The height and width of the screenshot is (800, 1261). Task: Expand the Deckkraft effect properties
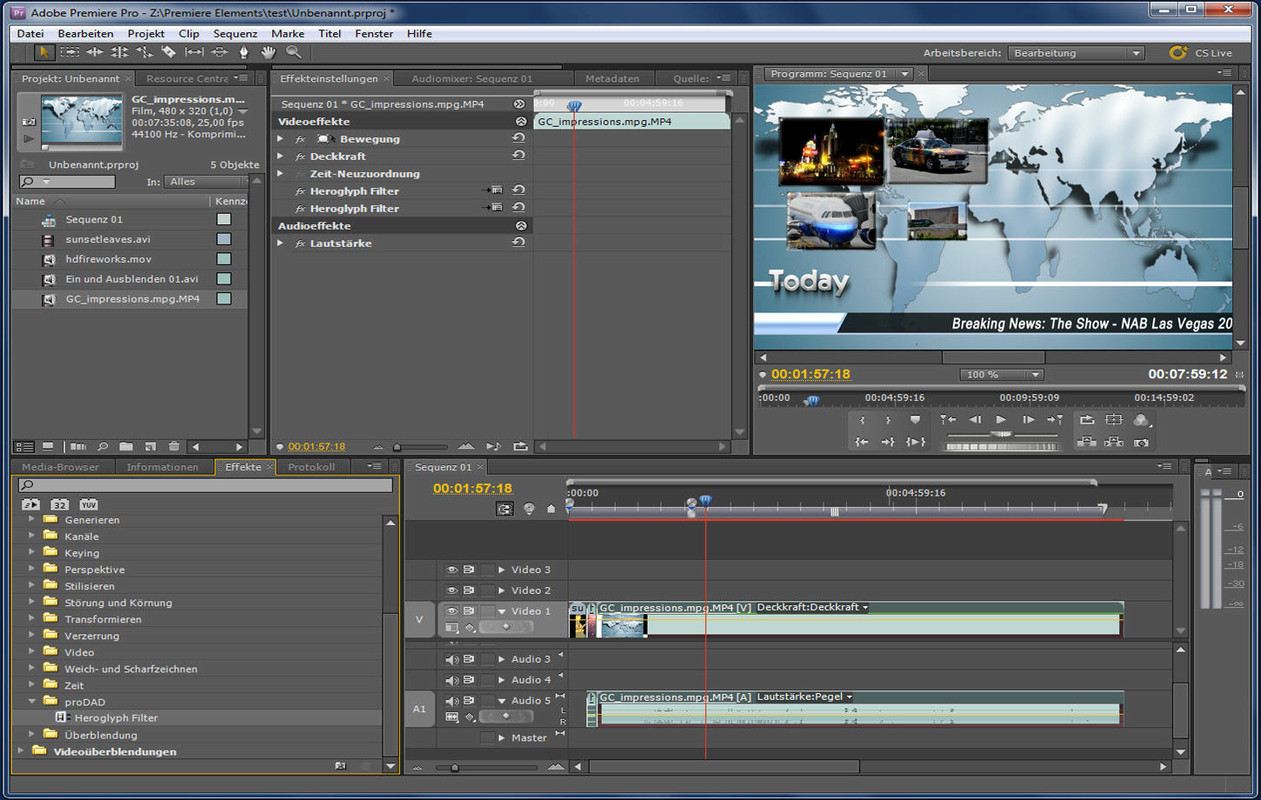point(281,156)
